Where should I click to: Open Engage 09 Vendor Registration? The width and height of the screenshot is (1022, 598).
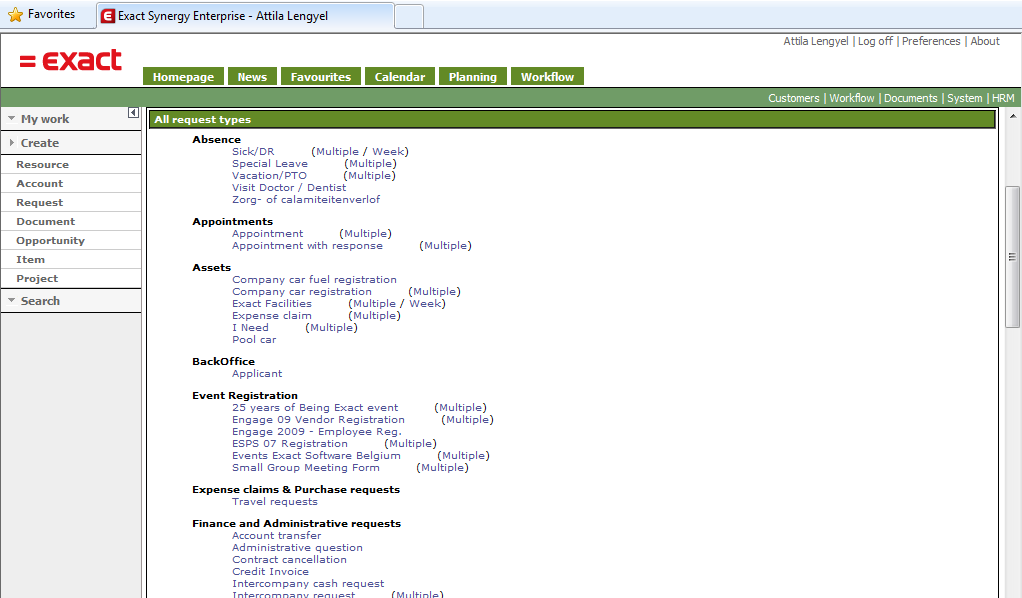click(x=318, y=420)
